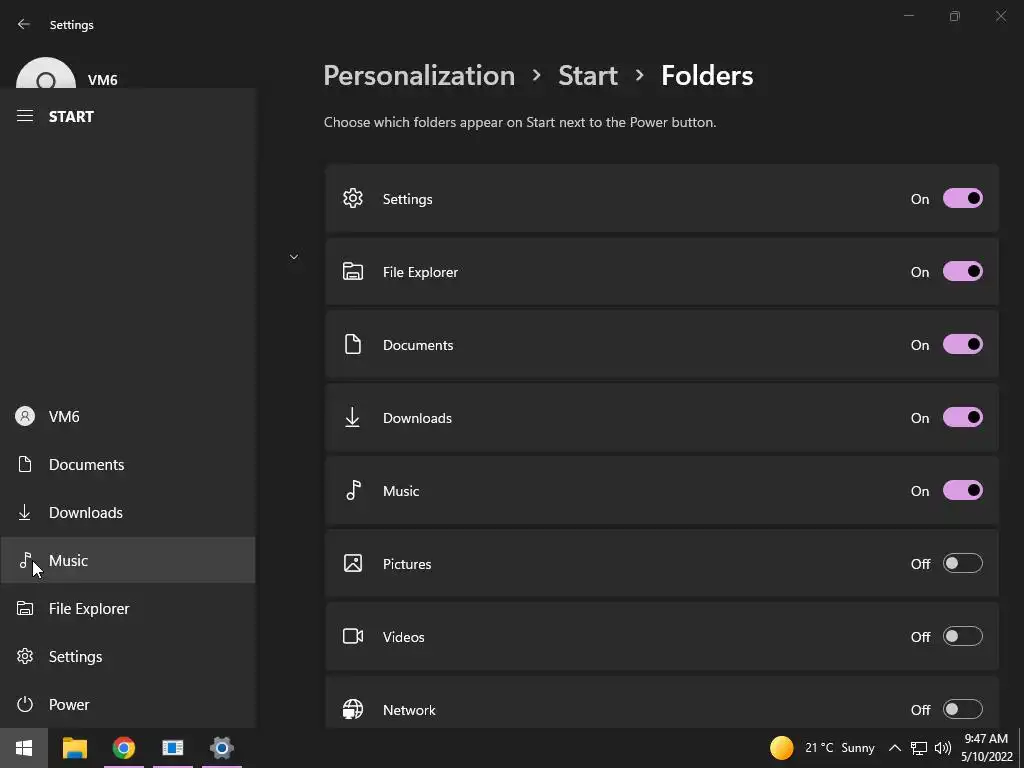Viewport: 1024px width, 768px height.
Task: Launch Google Chrome from taskbar
Action: [x=124, y=748]
